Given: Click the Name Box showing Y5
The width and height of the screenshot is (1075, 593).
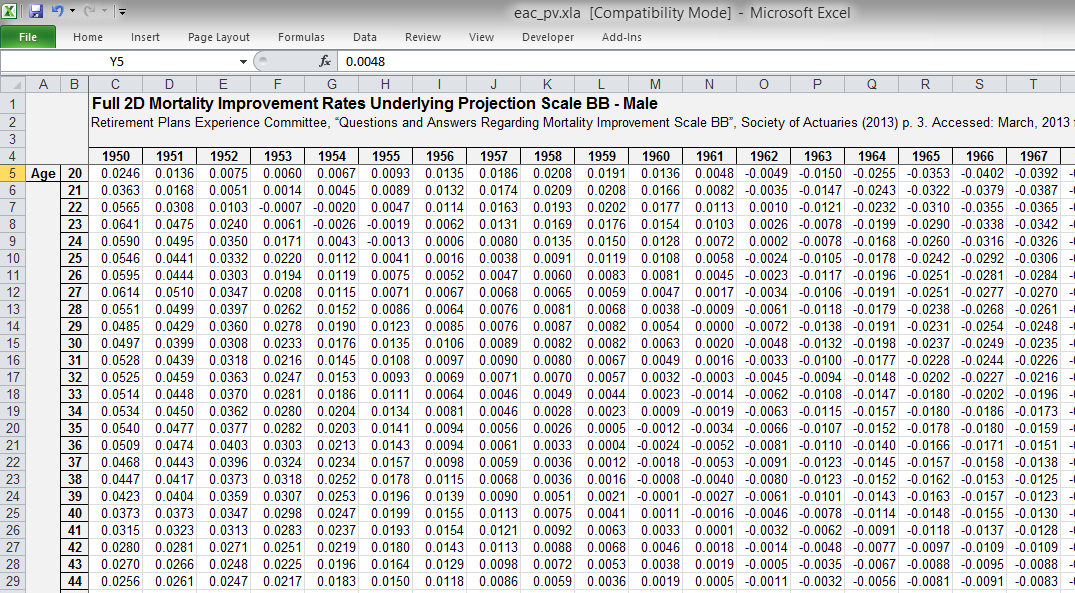Looking at the screenshot, I should click(117, 62).
